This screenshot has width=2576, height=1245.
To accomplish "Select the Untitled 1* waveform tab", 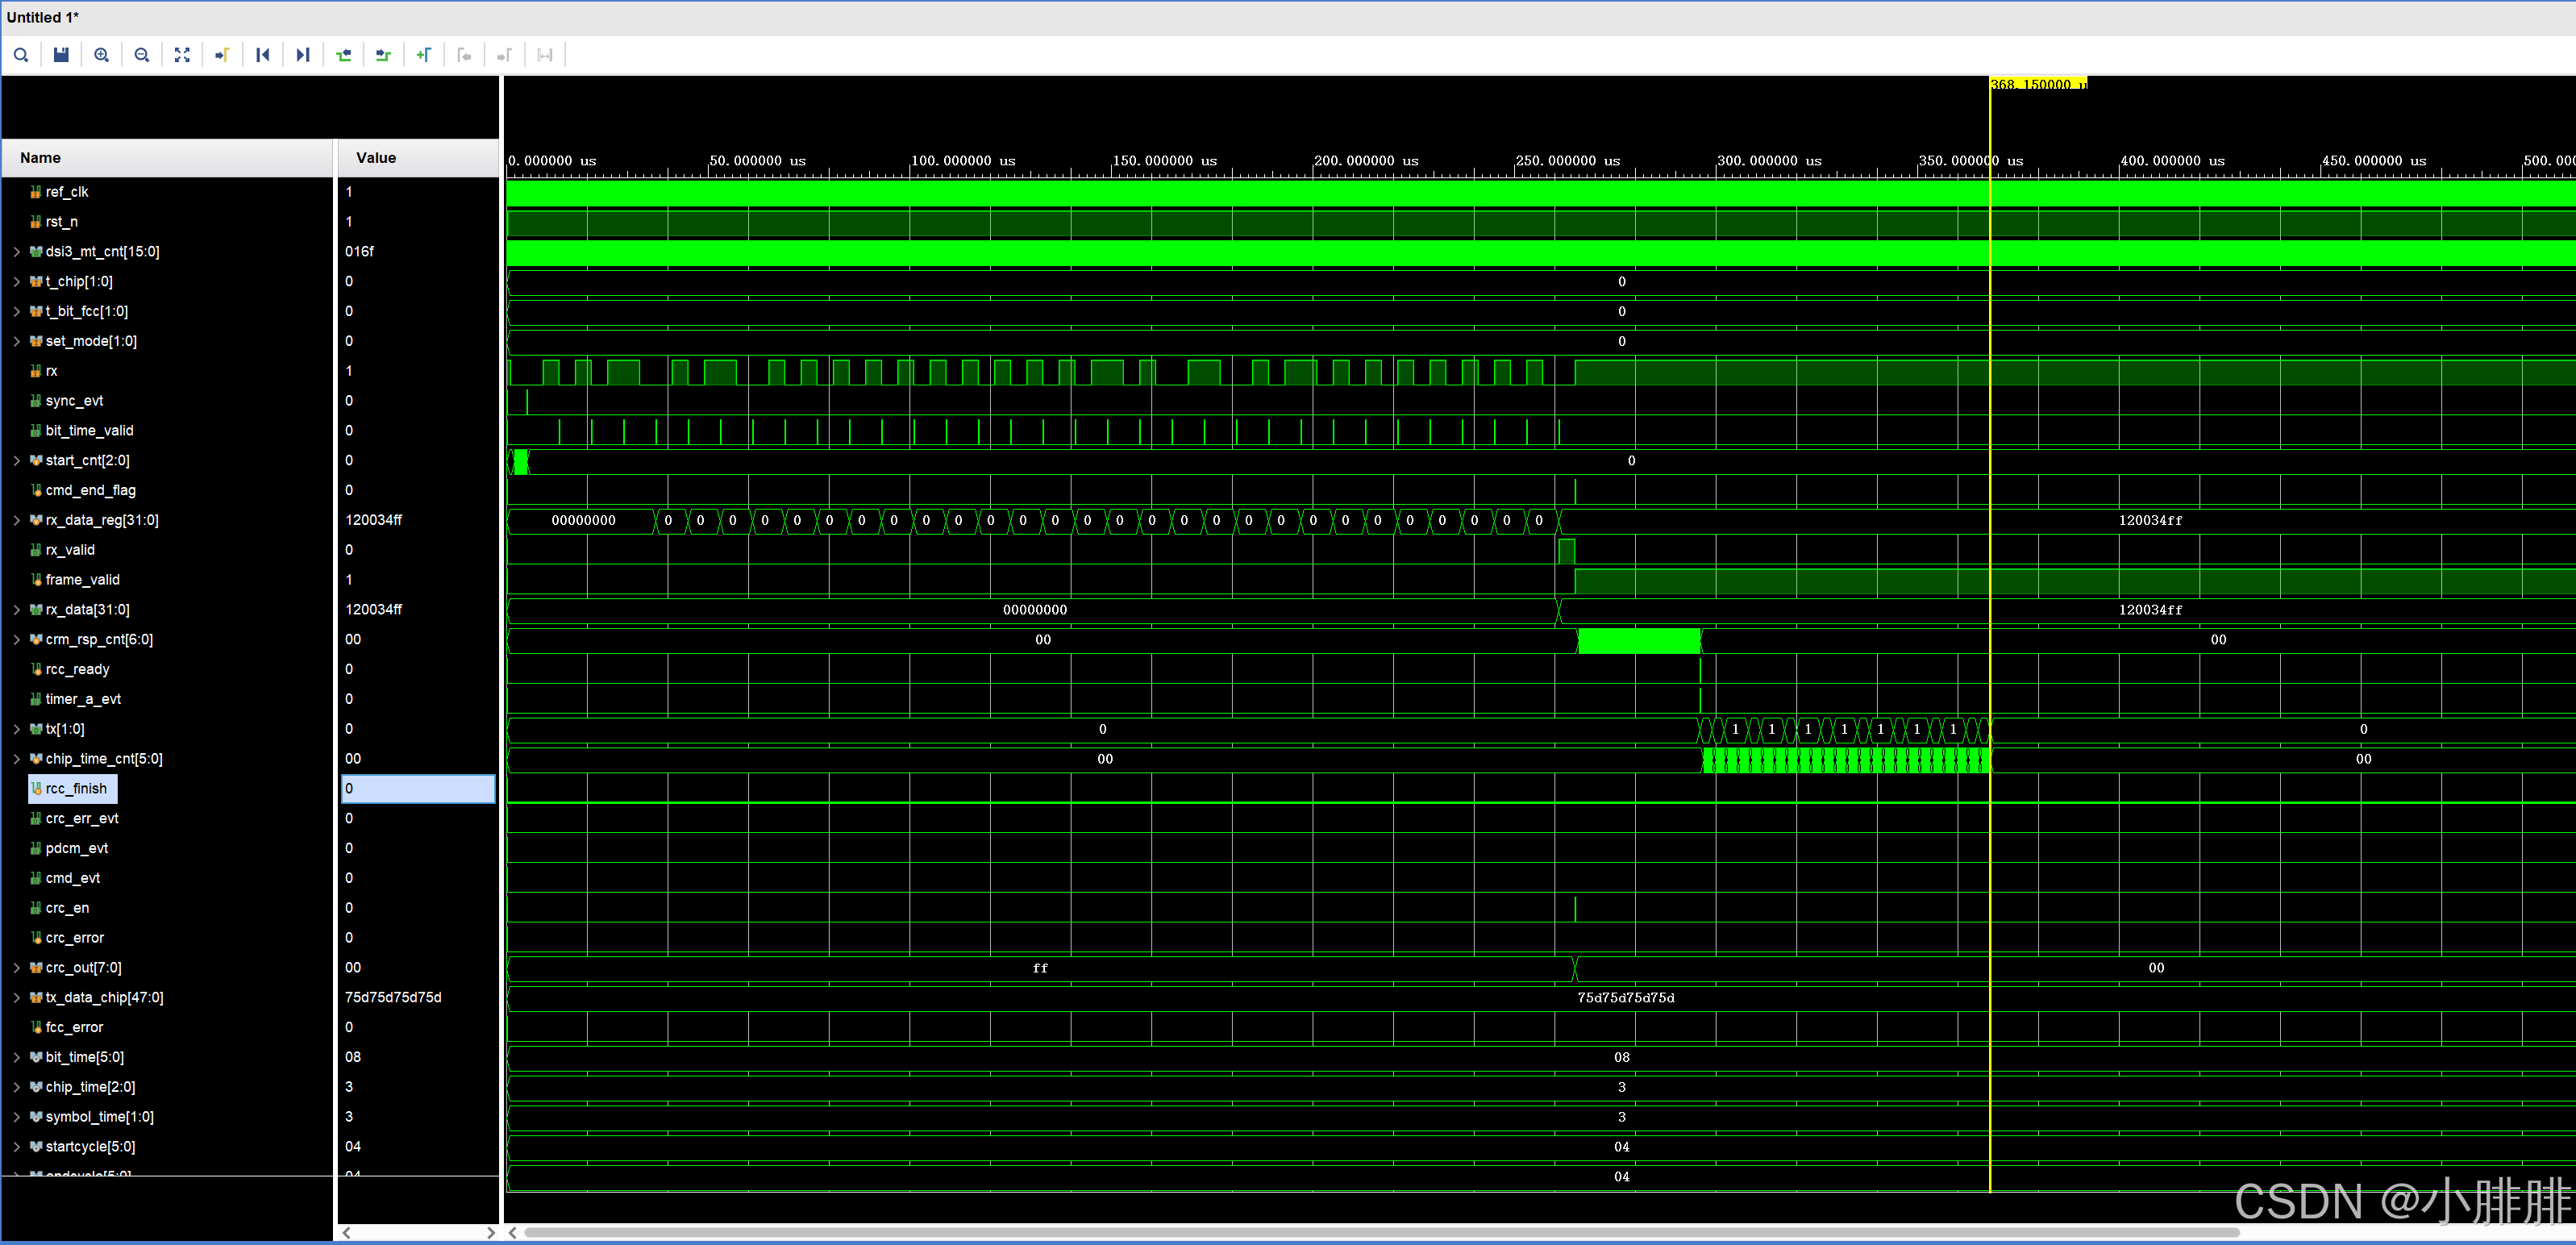I will [43, 17].
